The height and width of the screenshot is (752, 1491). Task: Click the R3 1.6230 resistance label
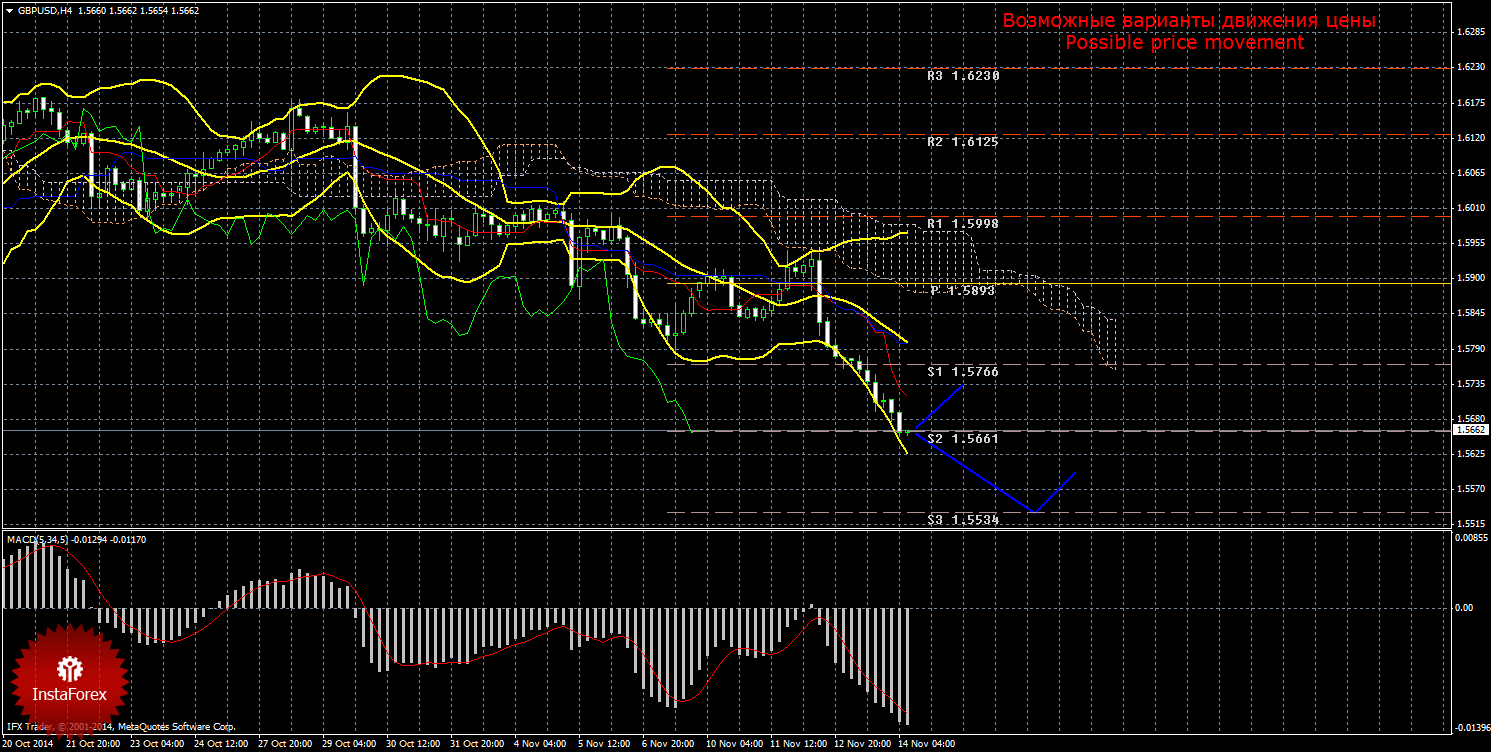click(x=962, y=75)
